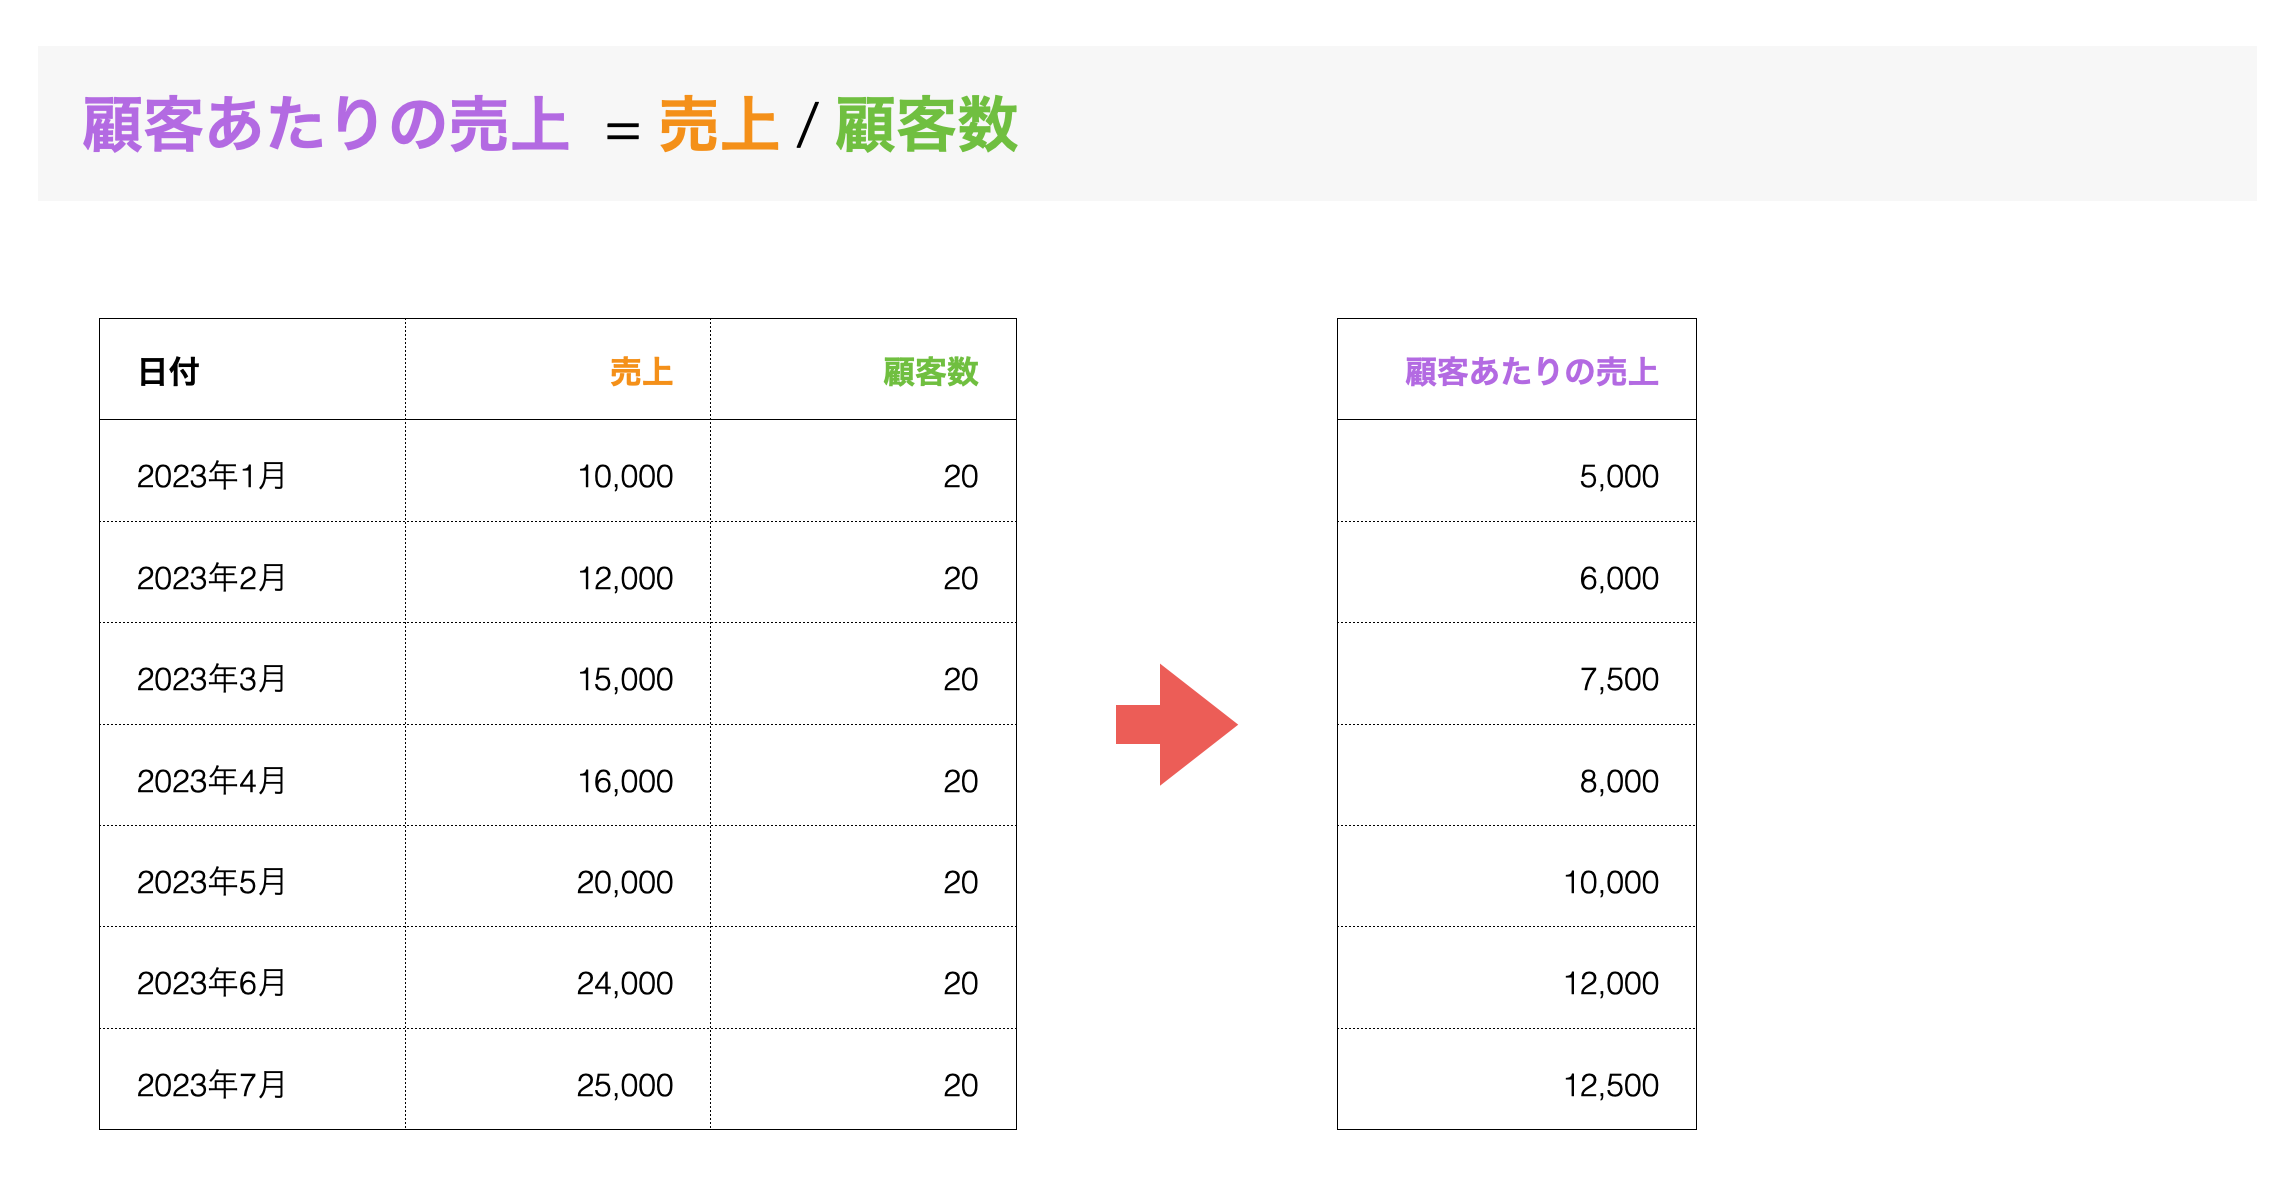This screenshot has width=2294, height=1192.
Task: Click the red right-pointing arrow
Action: tap(1176, 724)
